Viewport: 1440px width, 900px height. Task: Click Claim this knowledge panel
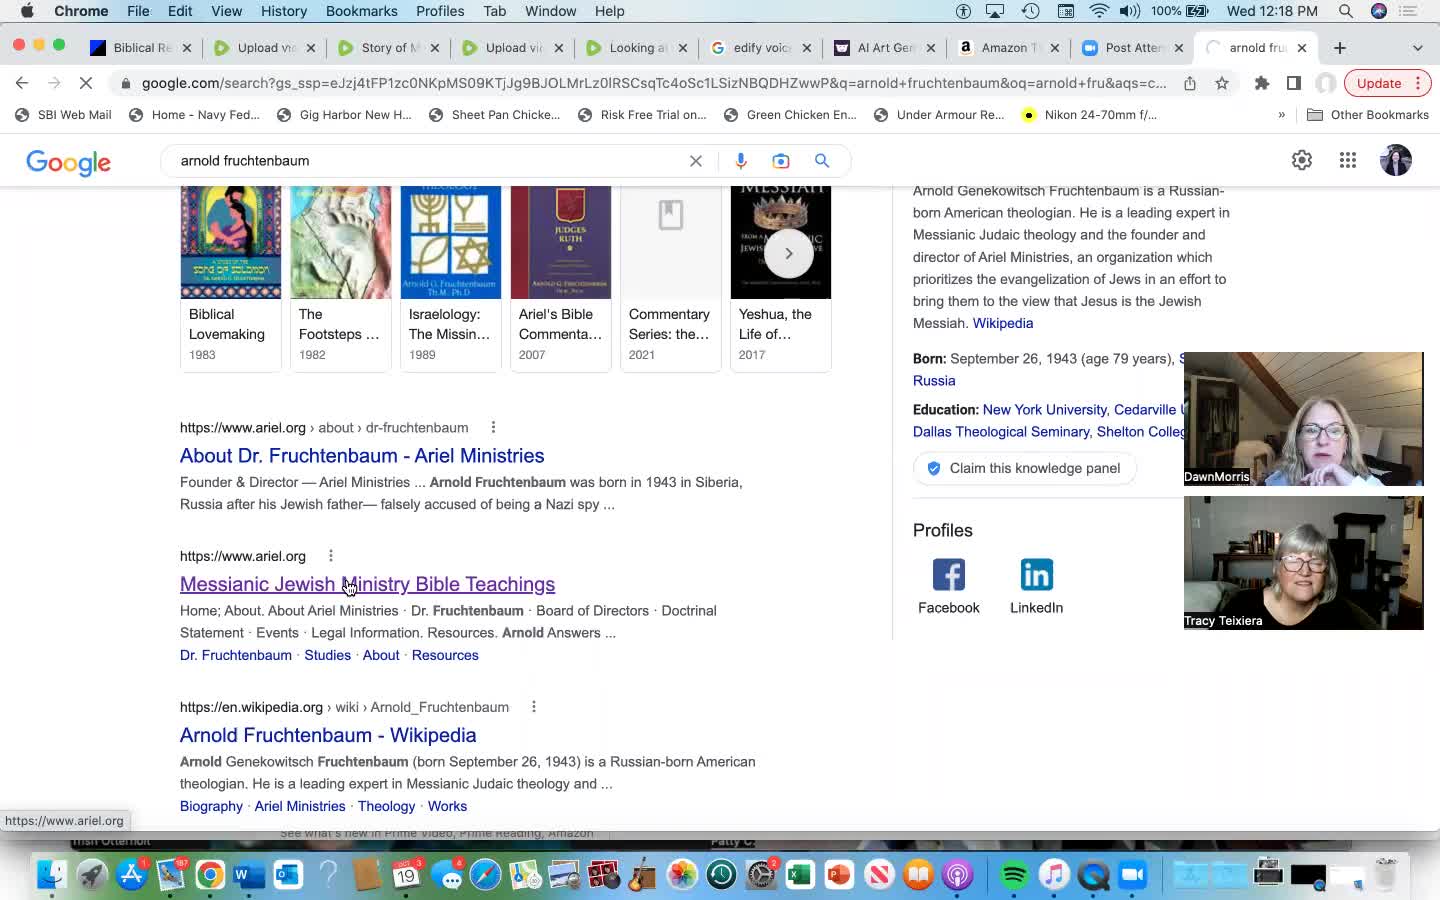(1025, 468)
